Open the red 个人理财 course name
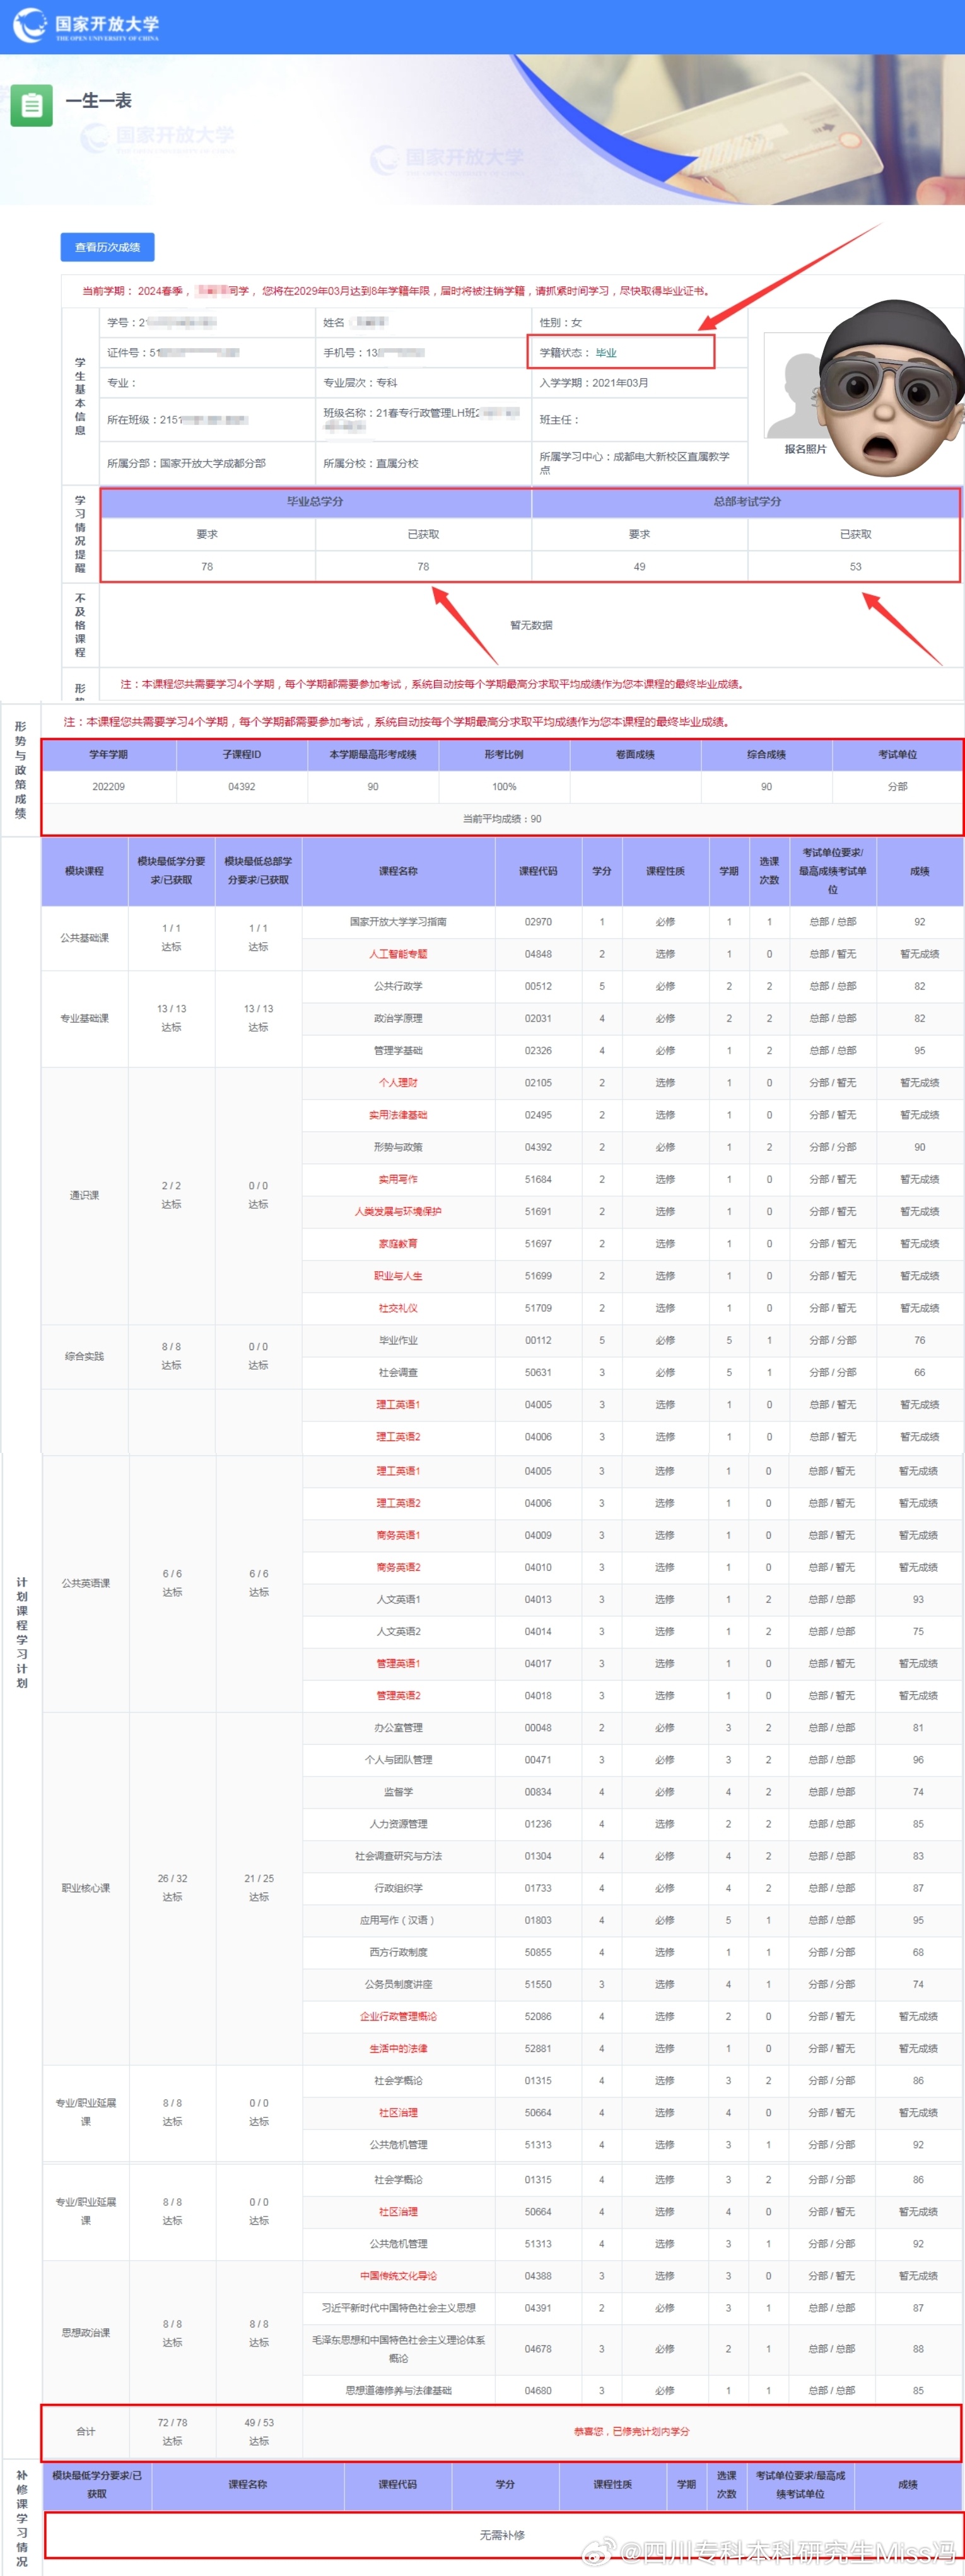 pyautogui.click(x=398, y=1083)
